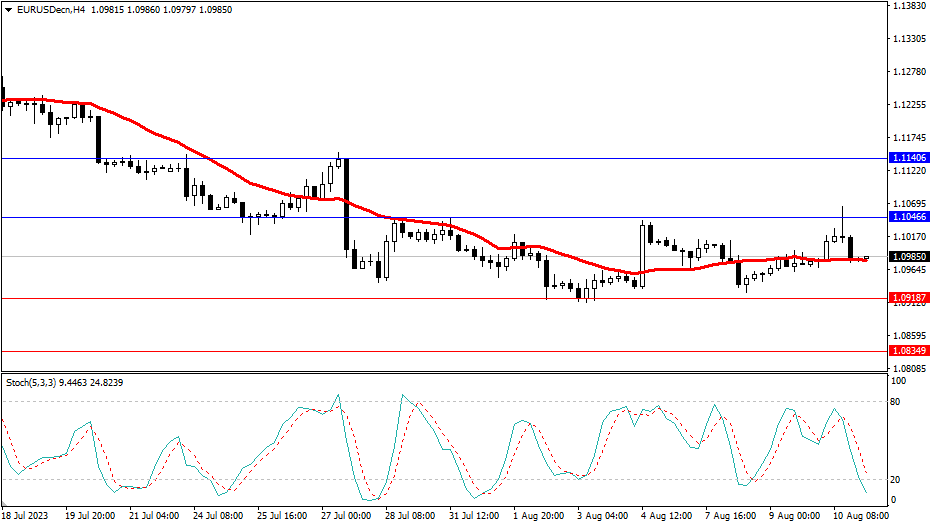Select the blue 1.11406 price label
Screen dimensions: 932x525
[909, 158]
